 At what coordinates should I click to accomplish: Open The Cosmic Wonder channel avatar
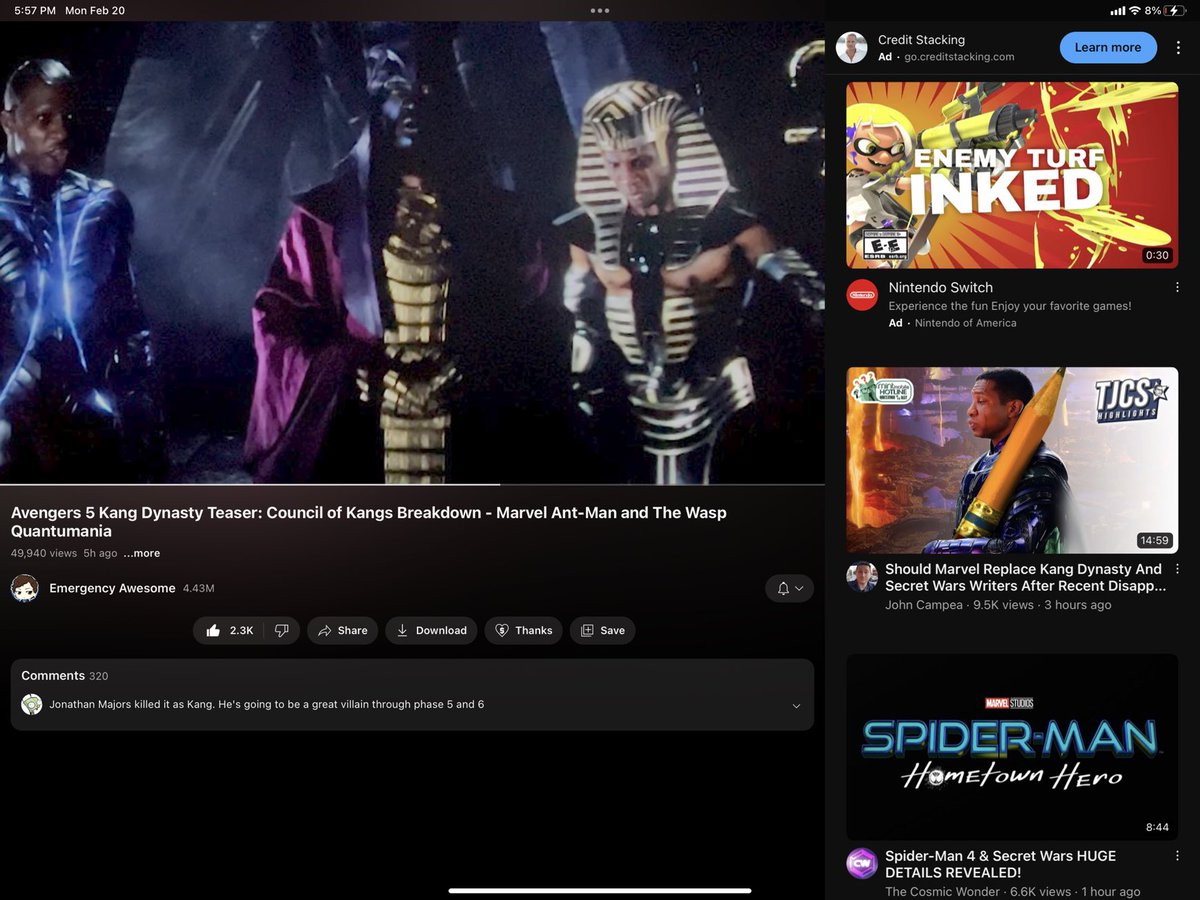862,863
